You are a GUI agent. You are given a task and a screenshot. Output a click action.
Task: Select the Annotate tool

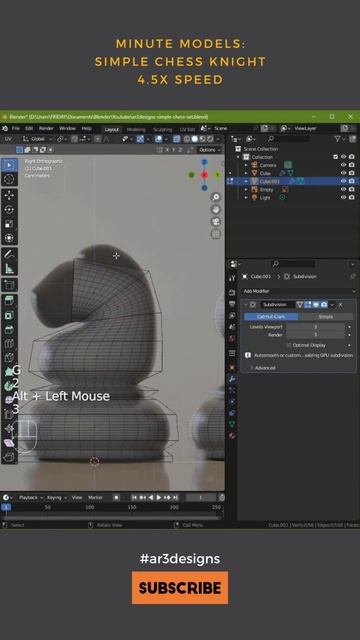click(9, 254)
